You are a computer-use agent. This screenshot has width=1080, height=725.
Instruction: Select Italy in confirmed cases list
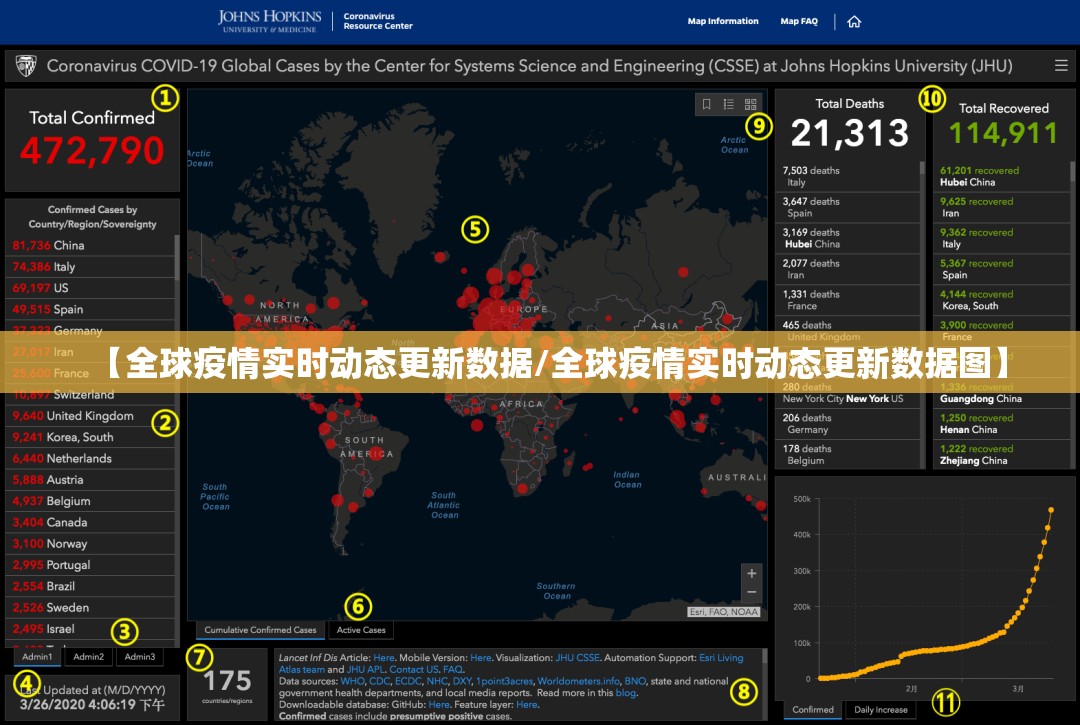[x=64, y=267]
